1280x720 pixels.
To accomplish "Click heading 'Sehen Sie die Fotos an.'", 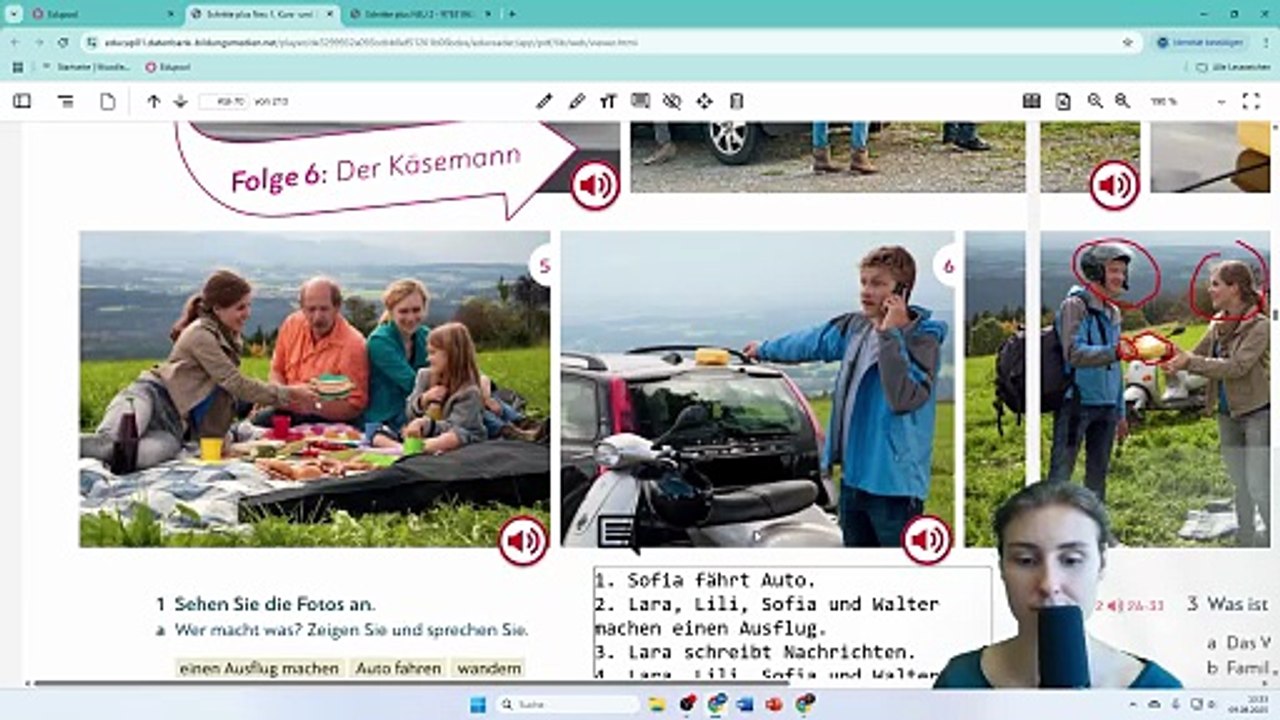I will (x=275, y=604).
